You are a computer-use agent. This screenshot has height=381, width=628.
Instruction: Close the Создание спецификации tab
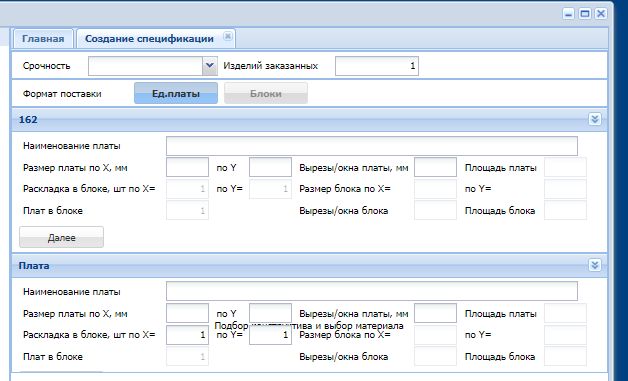tap(227, 36)
